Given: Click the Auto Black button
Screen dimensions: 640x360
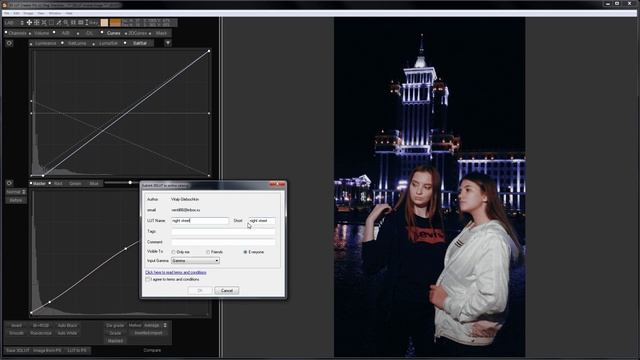Looking at the screenshot, I should (67, 326).
